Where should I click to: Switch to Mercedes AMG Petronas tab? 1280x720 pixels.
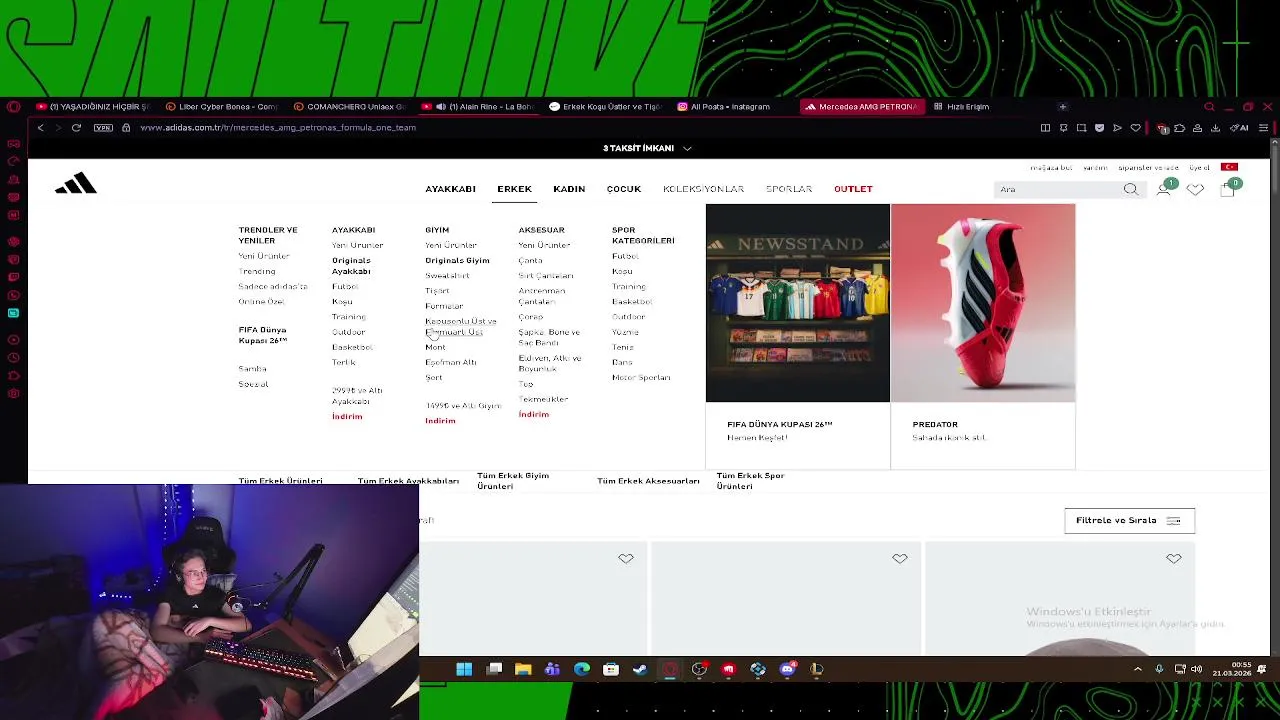coord(861,106)
